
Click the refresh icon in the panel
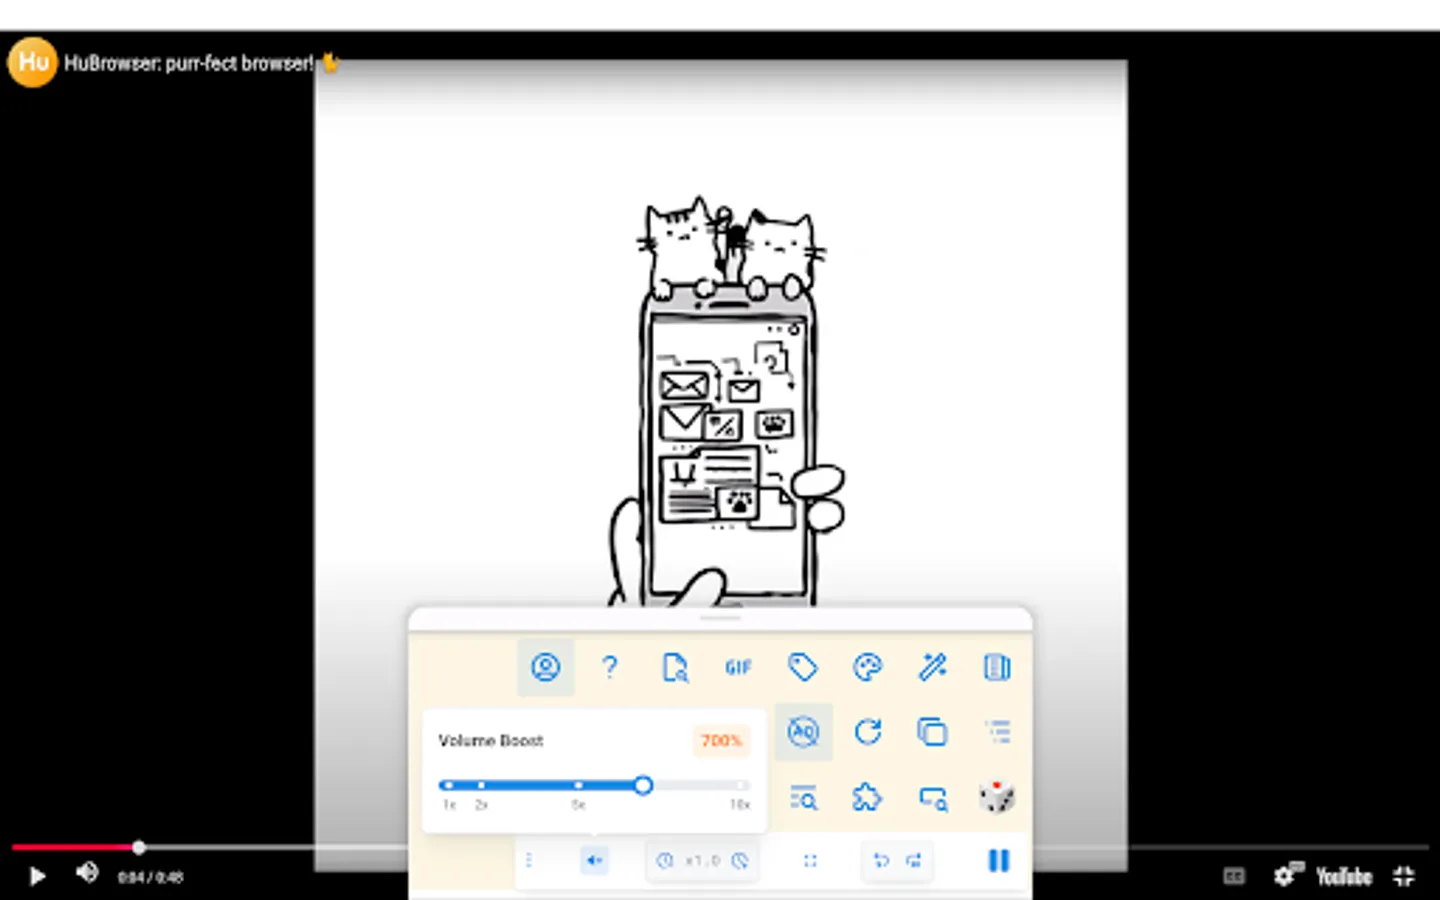(867, 731)
